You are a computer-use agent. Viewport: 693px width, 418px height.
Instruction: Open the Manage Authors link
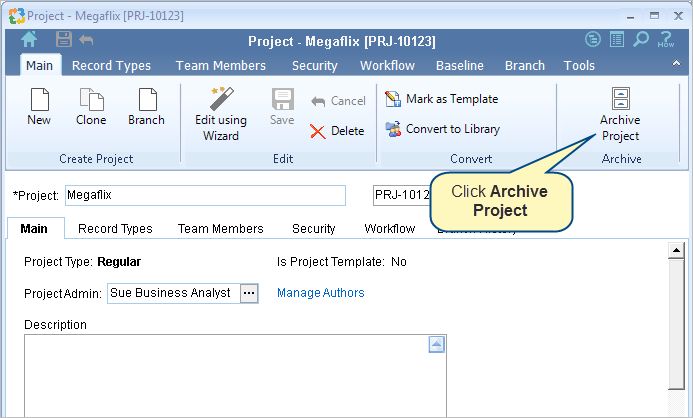coord(320,293)
